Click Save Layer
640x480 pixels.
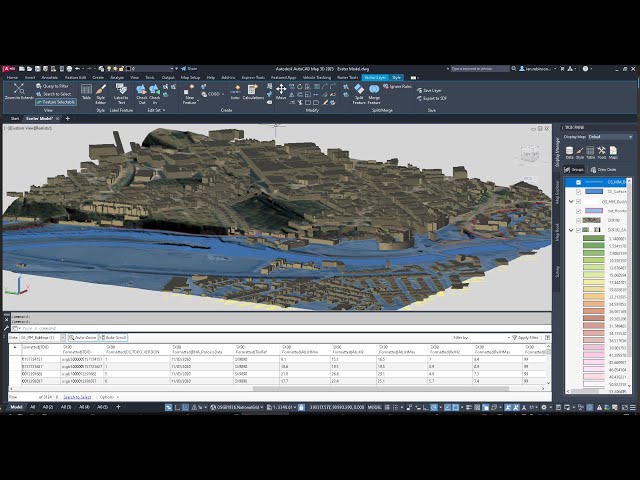[429, 90]
